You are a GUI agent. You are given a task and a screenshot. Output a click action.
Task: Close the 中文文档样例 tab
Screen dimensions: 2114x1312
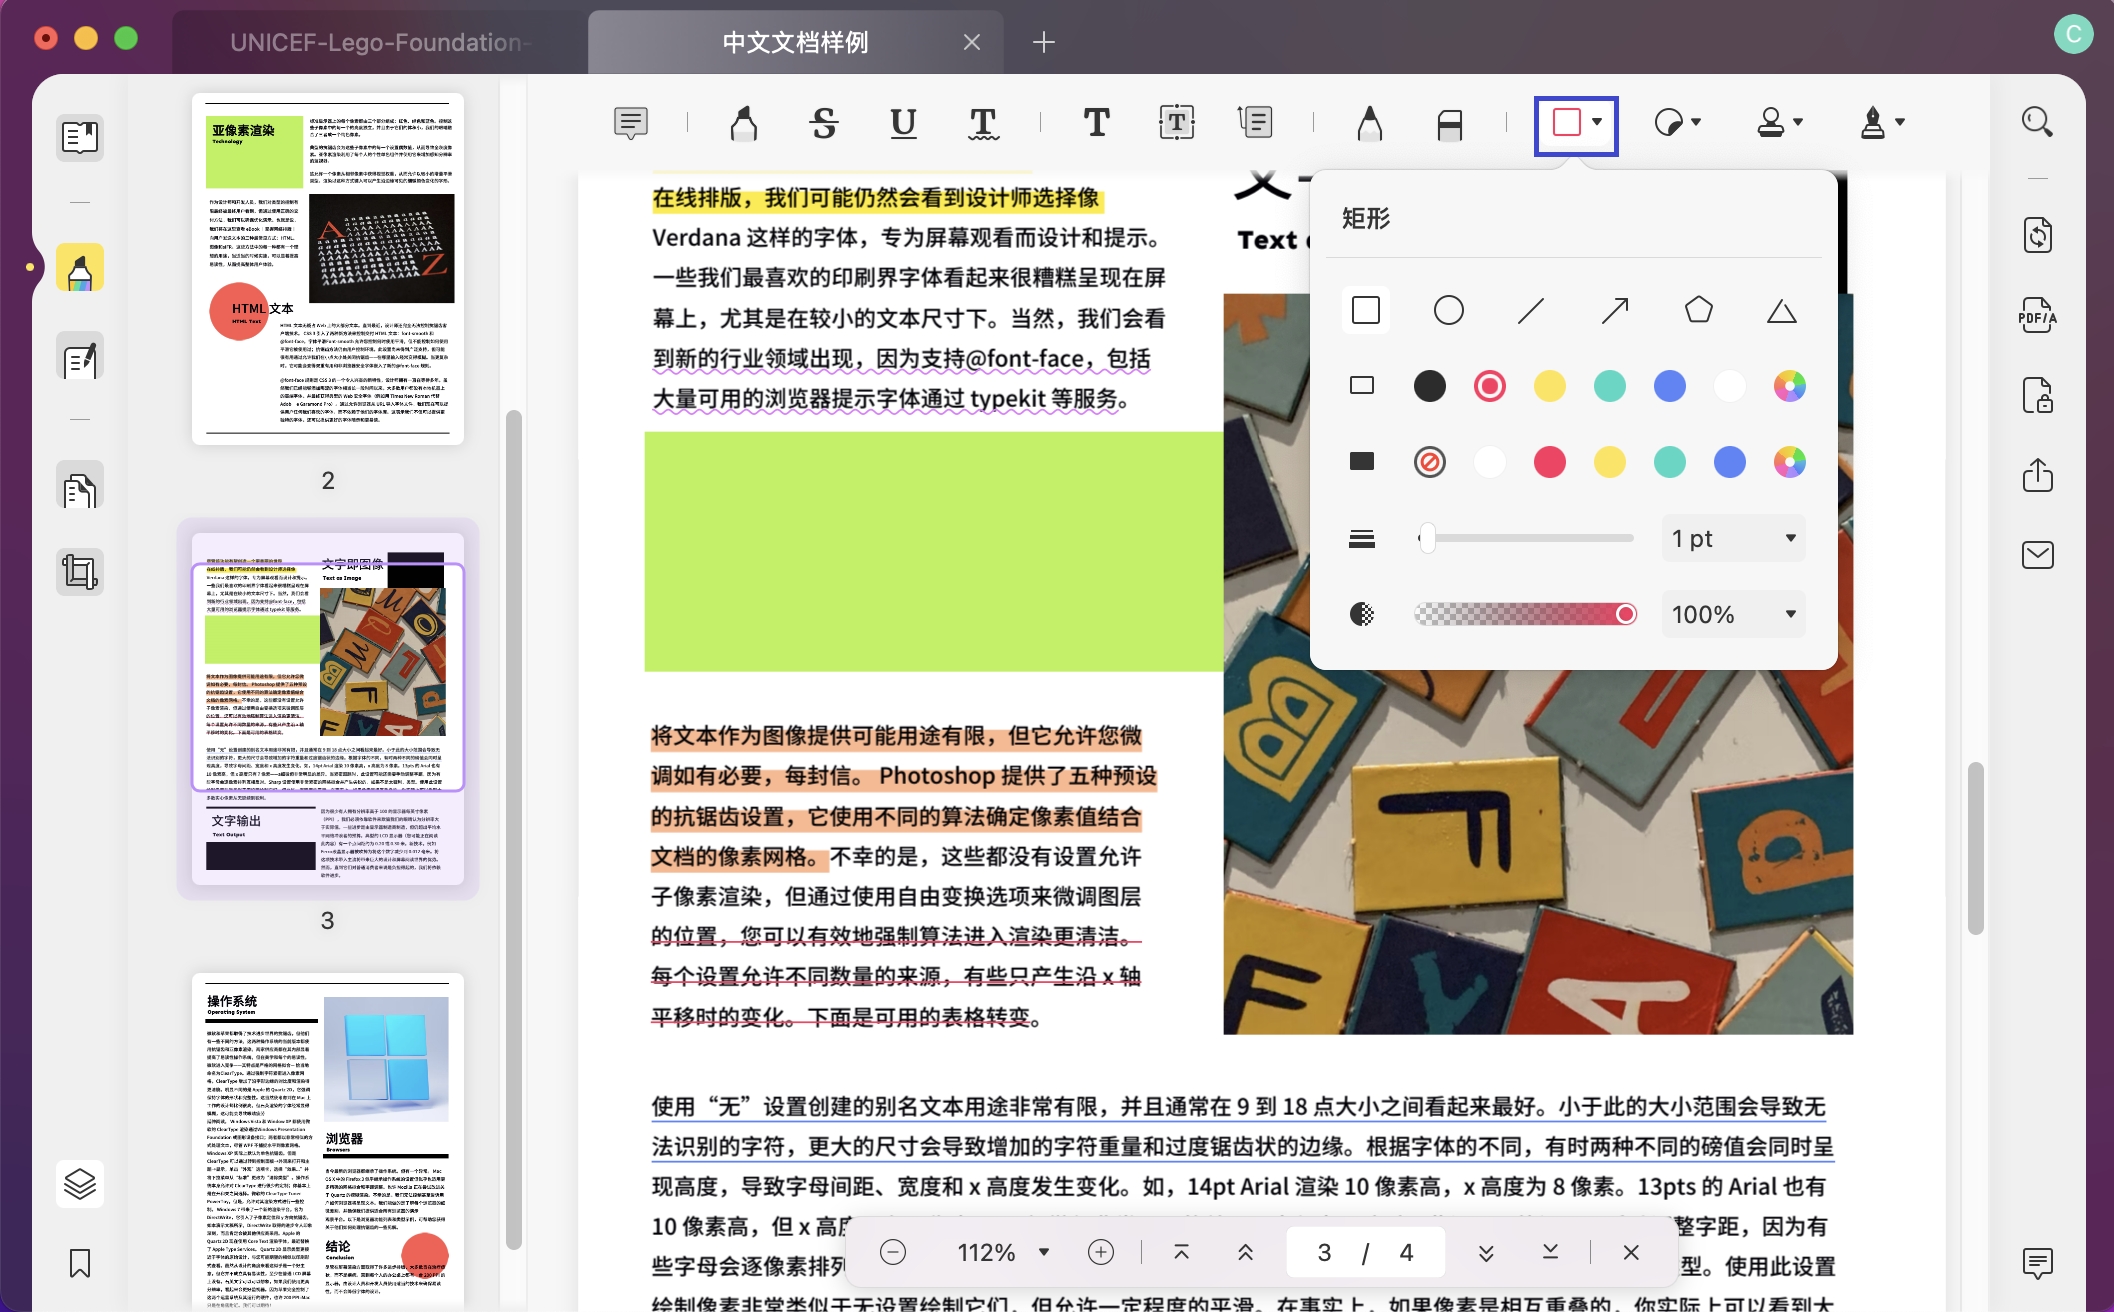coord(972,42)
